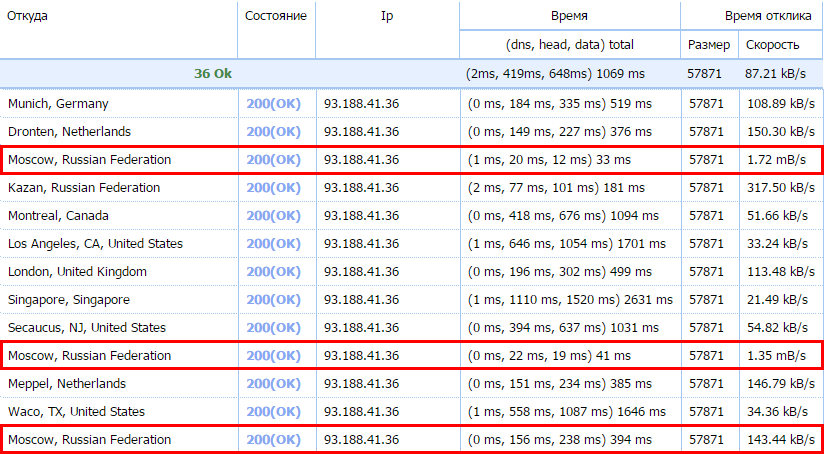Click the Откуда column header

tap(28, 17)
